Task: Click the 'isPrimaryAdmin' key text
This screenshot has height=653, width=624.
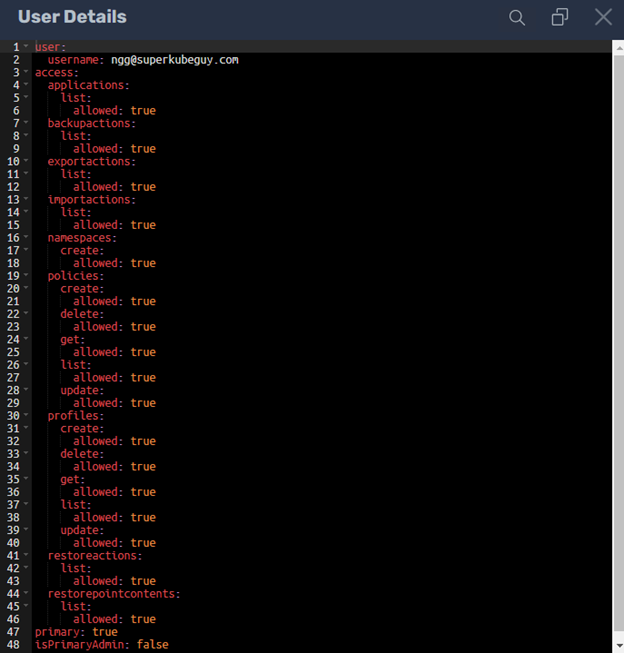Action: (x=80, y=645)
